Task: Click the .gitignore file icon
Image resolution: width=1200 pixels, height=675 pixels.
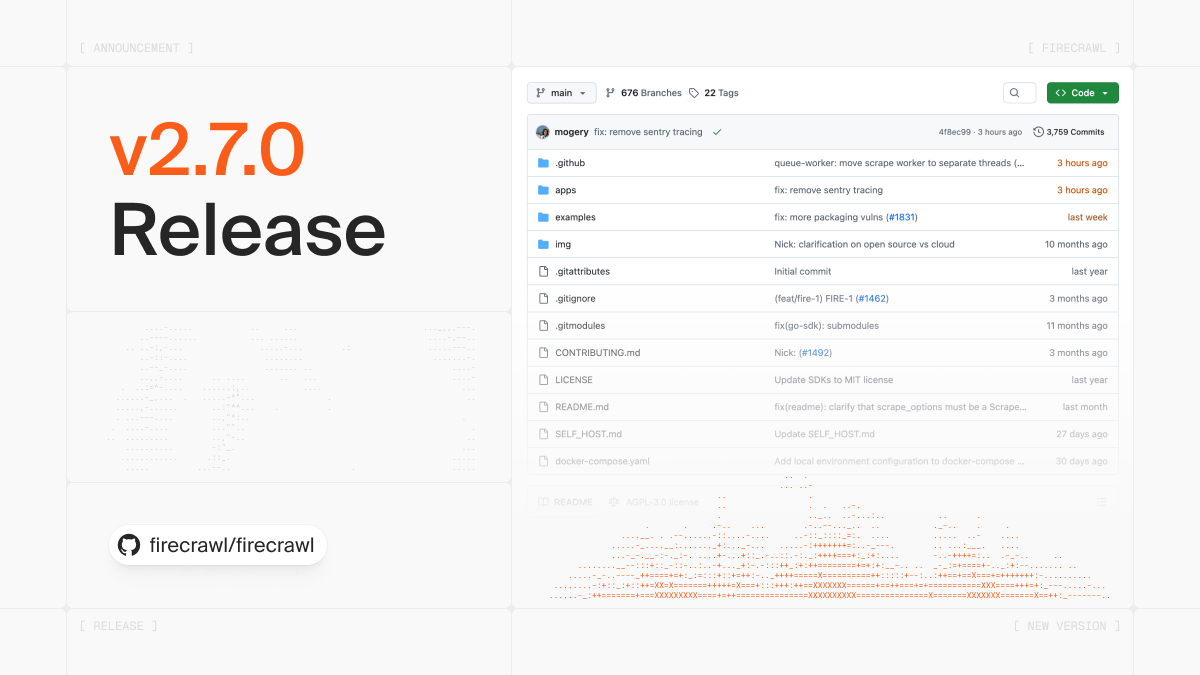Action: pyautogui.click(x=541, y=298)
